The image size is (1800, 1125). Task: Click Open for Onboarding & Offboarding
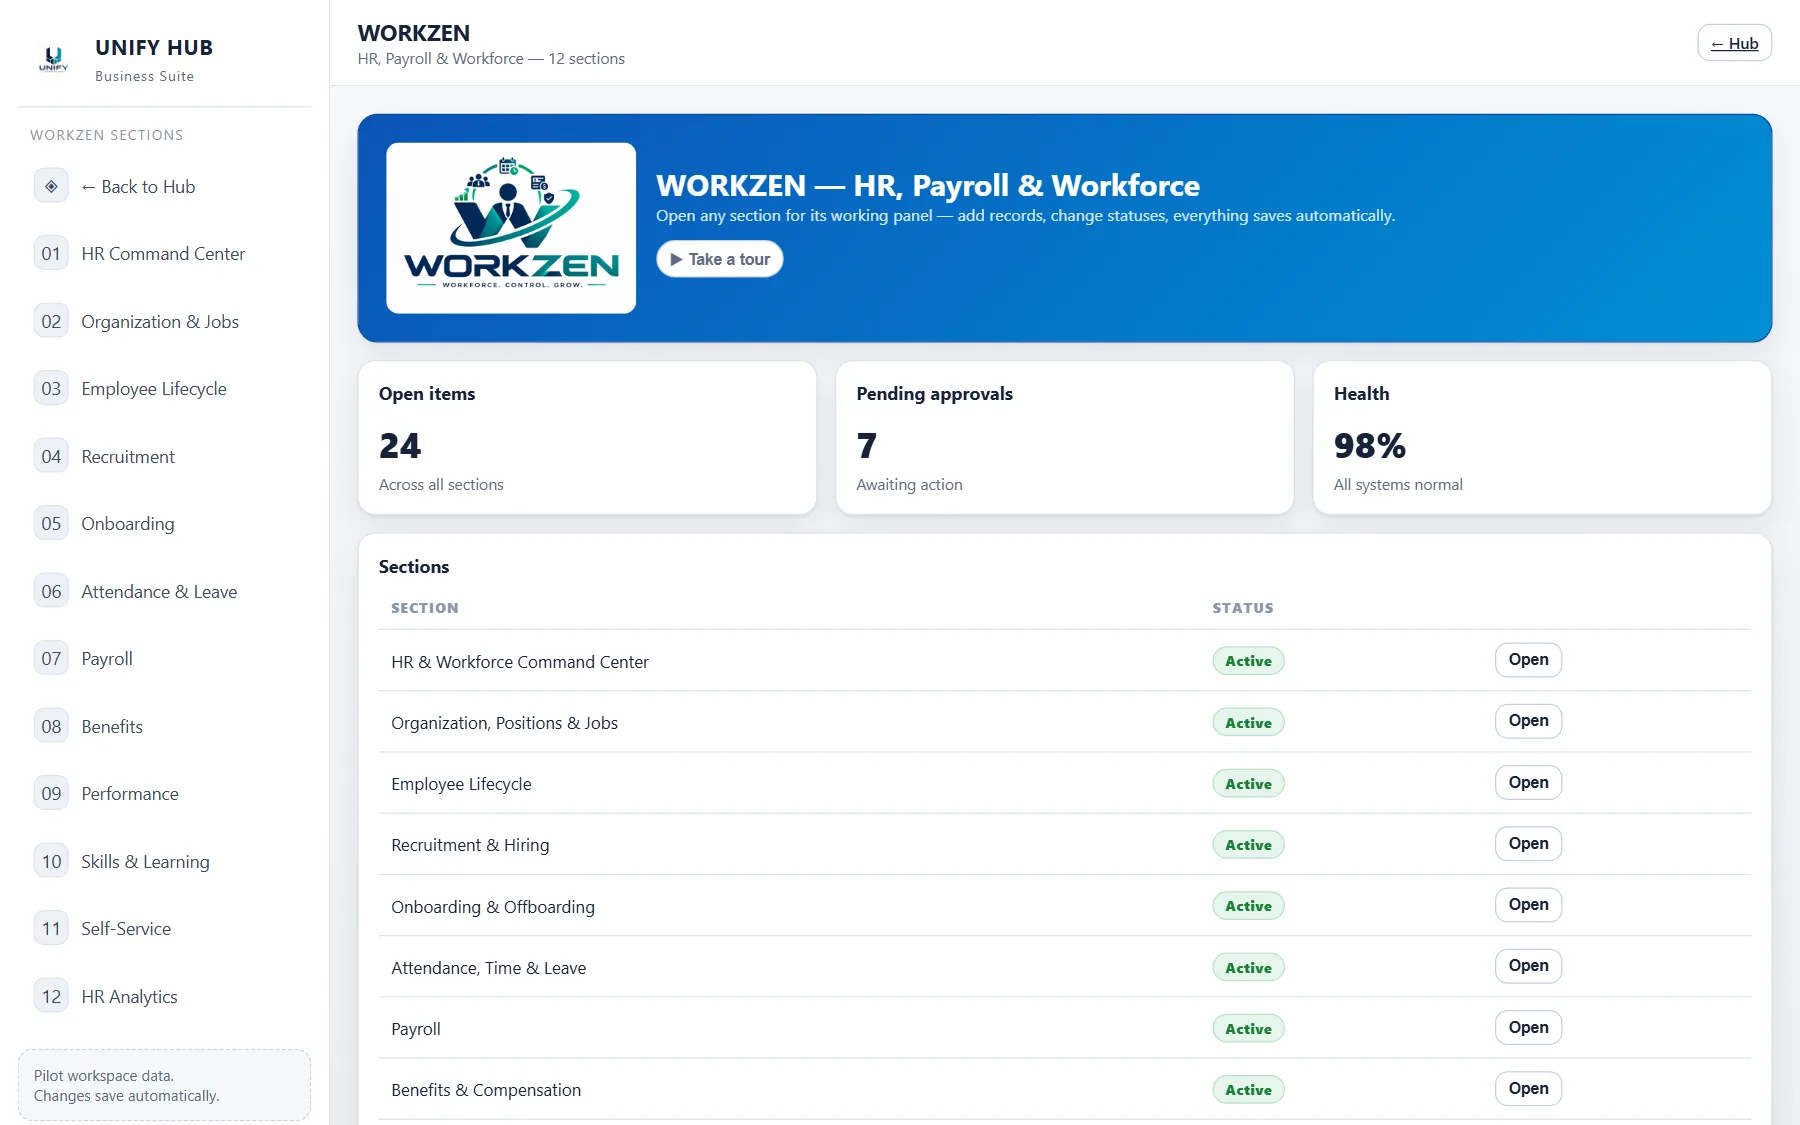[1528, 905]
